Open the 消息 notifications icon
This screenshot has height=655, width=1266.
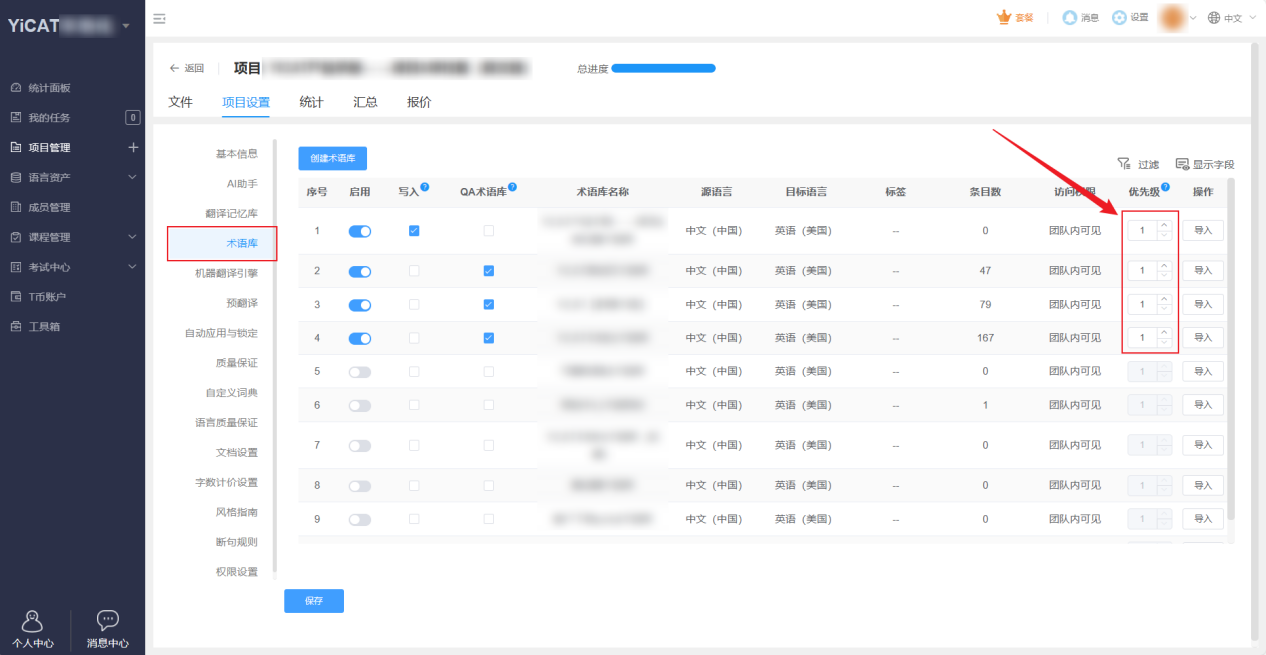tap(1081, 17)
